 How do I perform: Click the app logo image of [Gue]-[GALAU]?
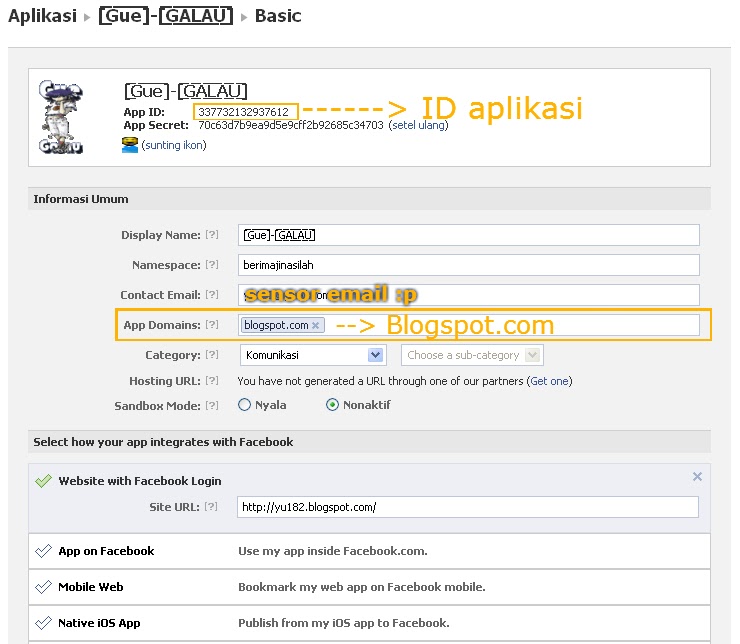[x=61, y=117]
